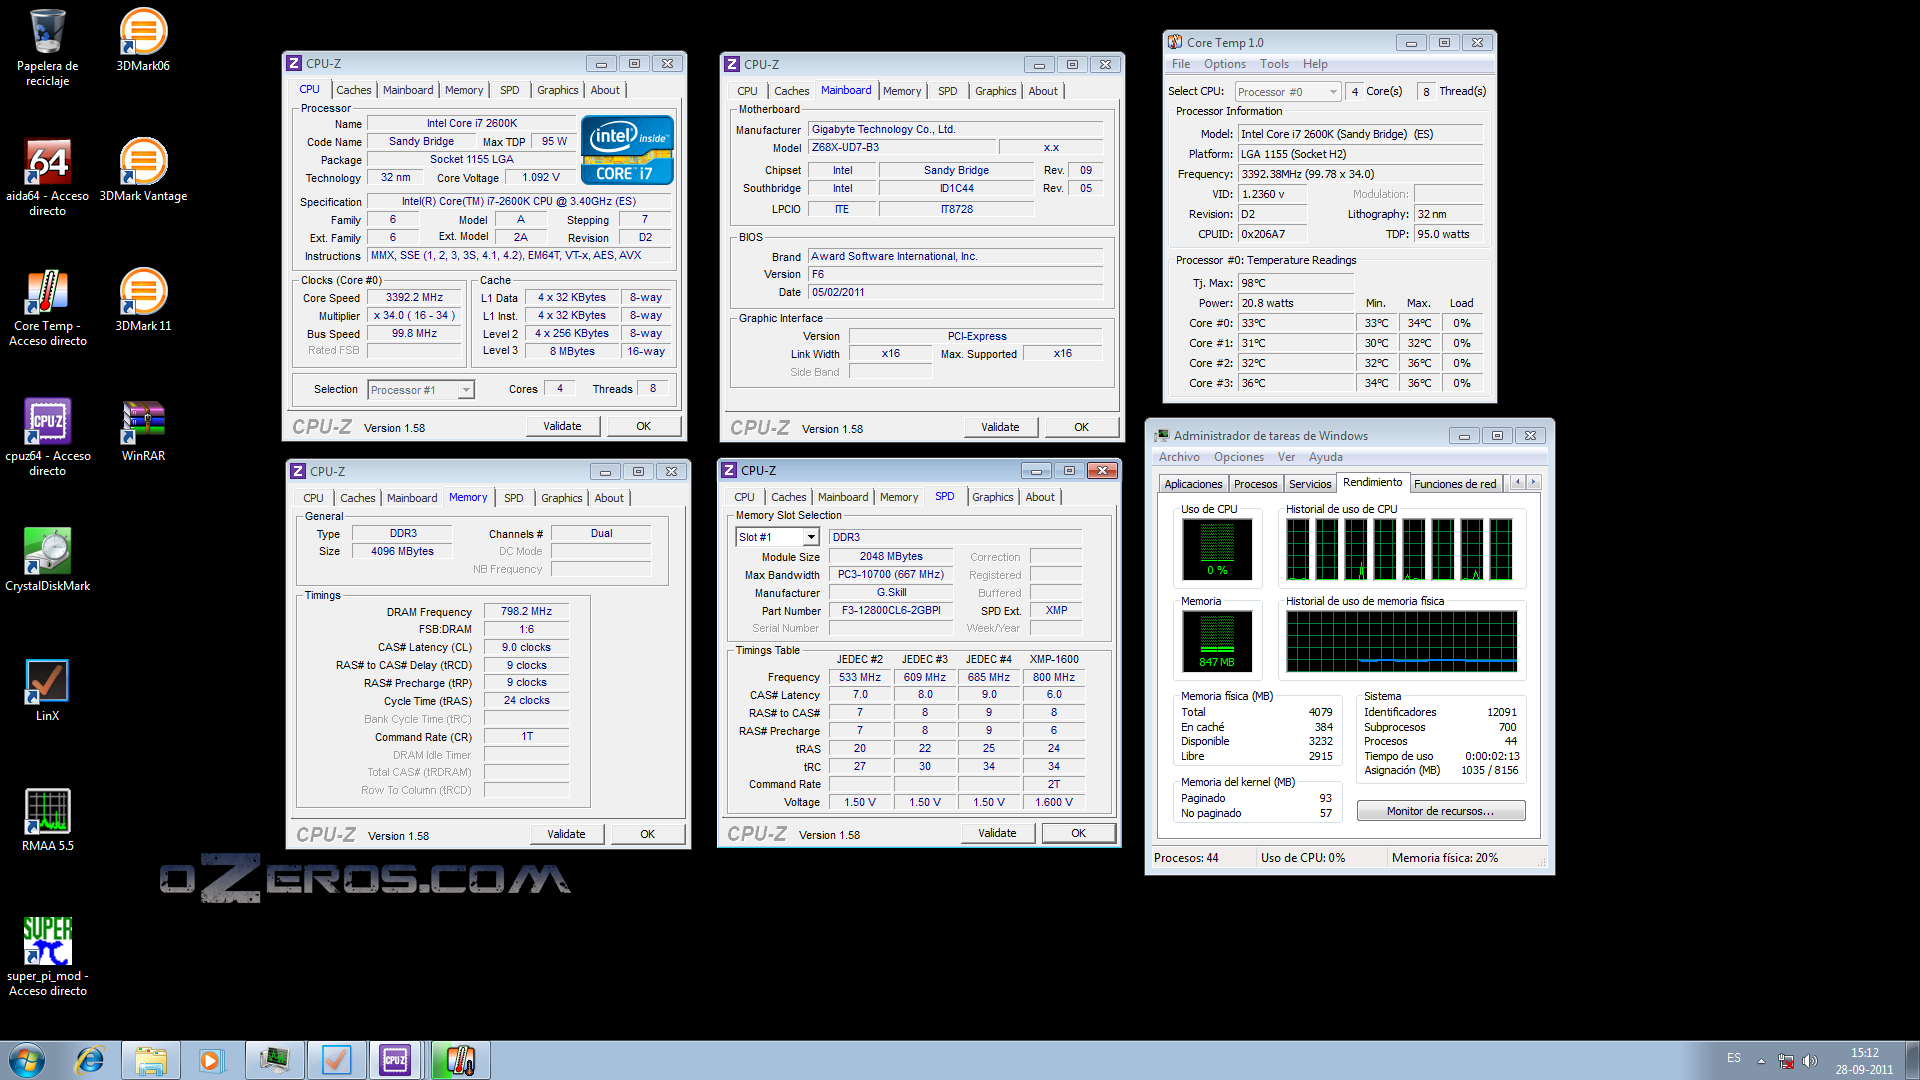Click OK in SPD CPU-Z window
Screen dimensions: 1920x1080
[x=1079, y=833]
